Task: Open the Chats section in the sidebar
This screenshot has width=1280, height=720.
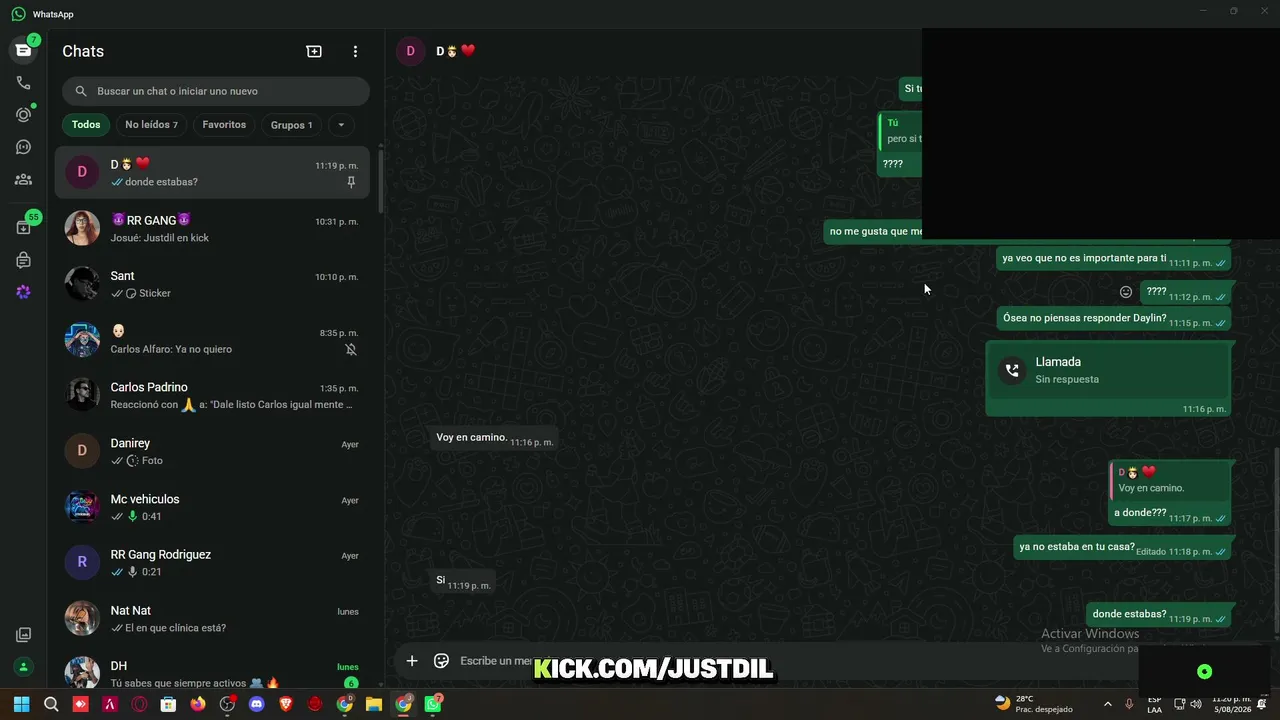Action: (x=23, y=50)
